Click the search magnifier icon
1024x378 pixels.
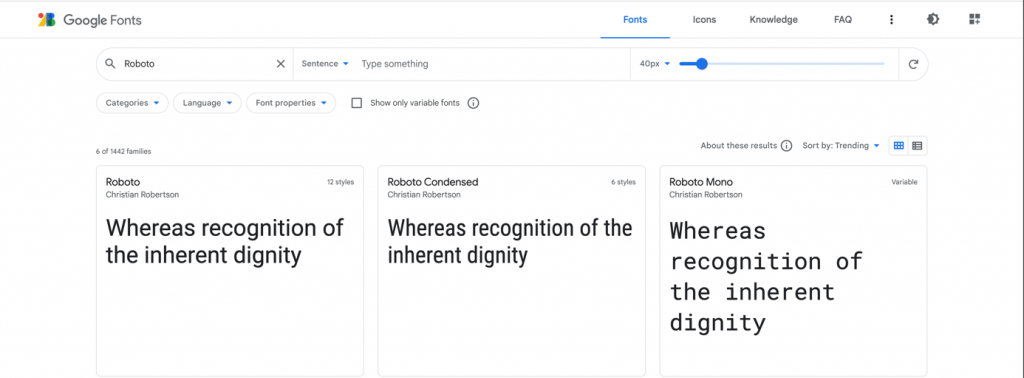[x=110, y=64]
